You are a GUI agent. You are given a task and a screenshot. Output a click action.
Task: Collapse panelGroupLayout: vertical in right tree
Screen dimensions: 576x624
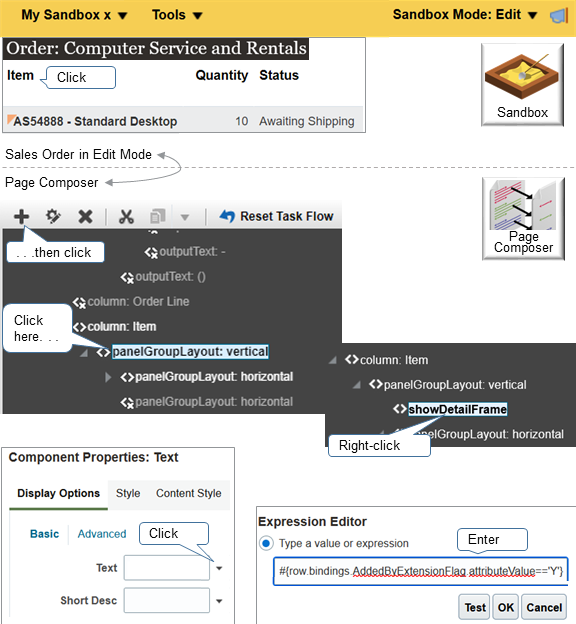[x=357, y=385]
